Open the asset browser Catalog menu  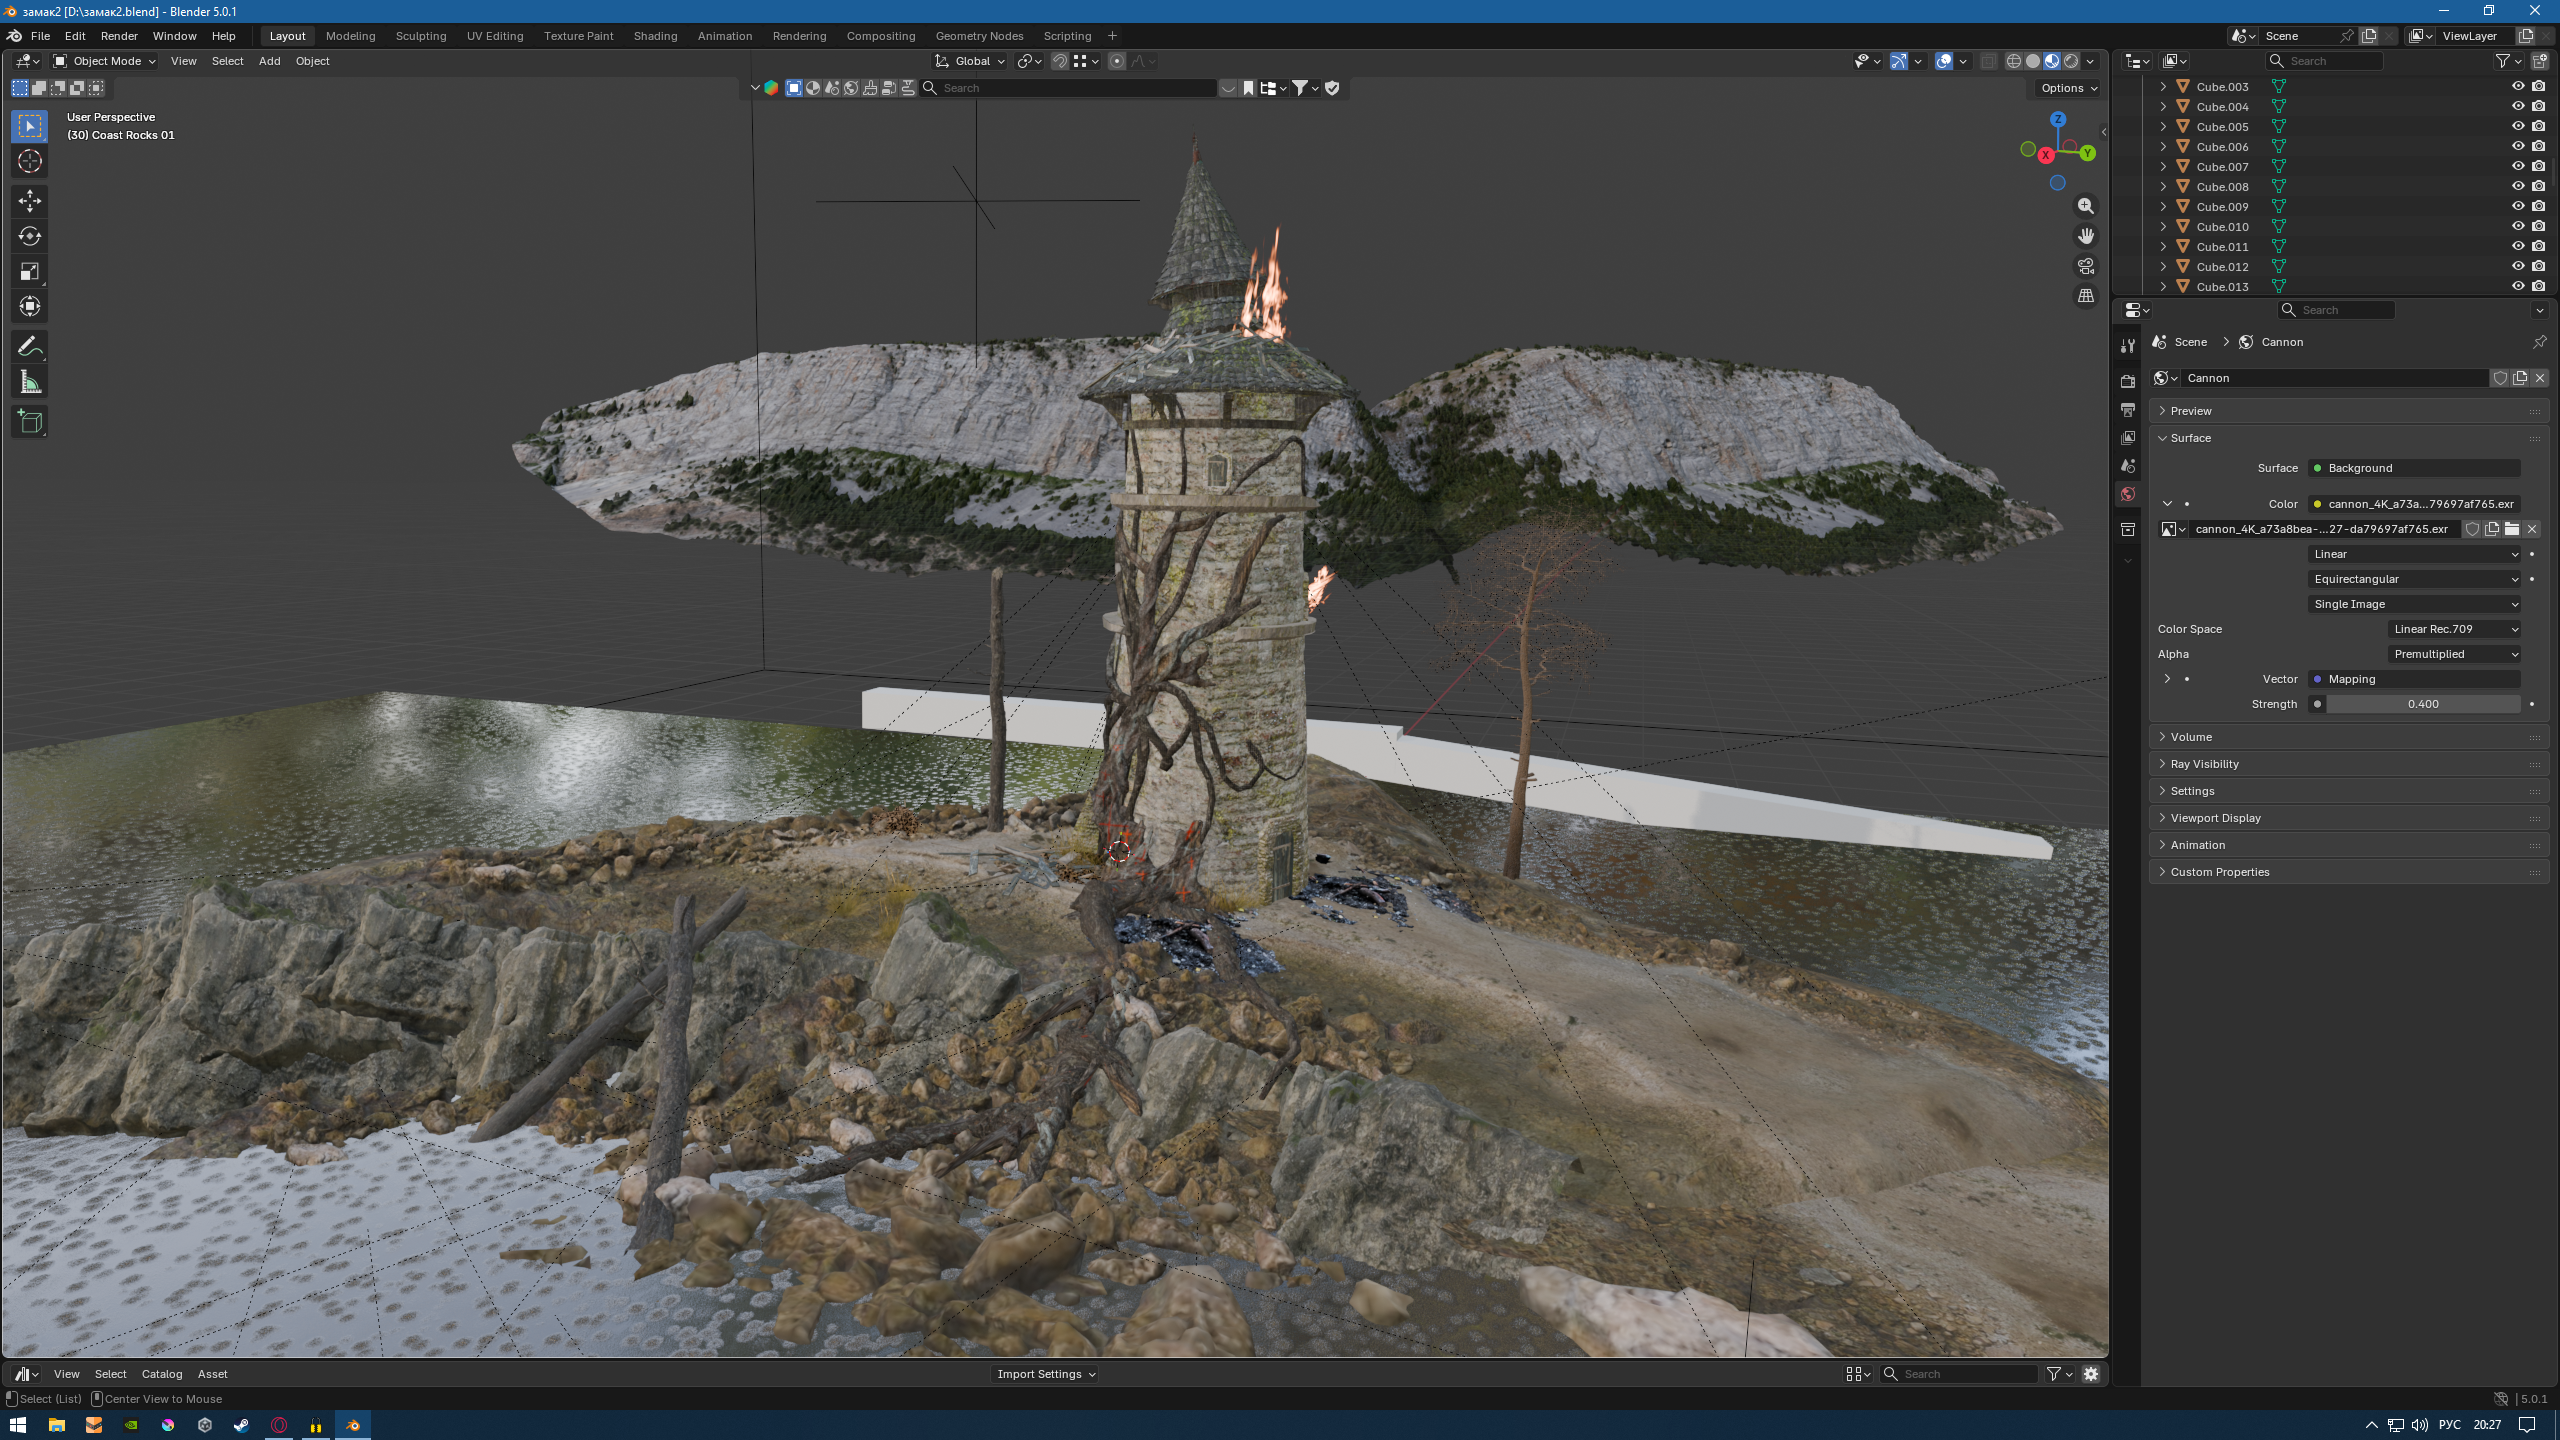pos(162,1374)
